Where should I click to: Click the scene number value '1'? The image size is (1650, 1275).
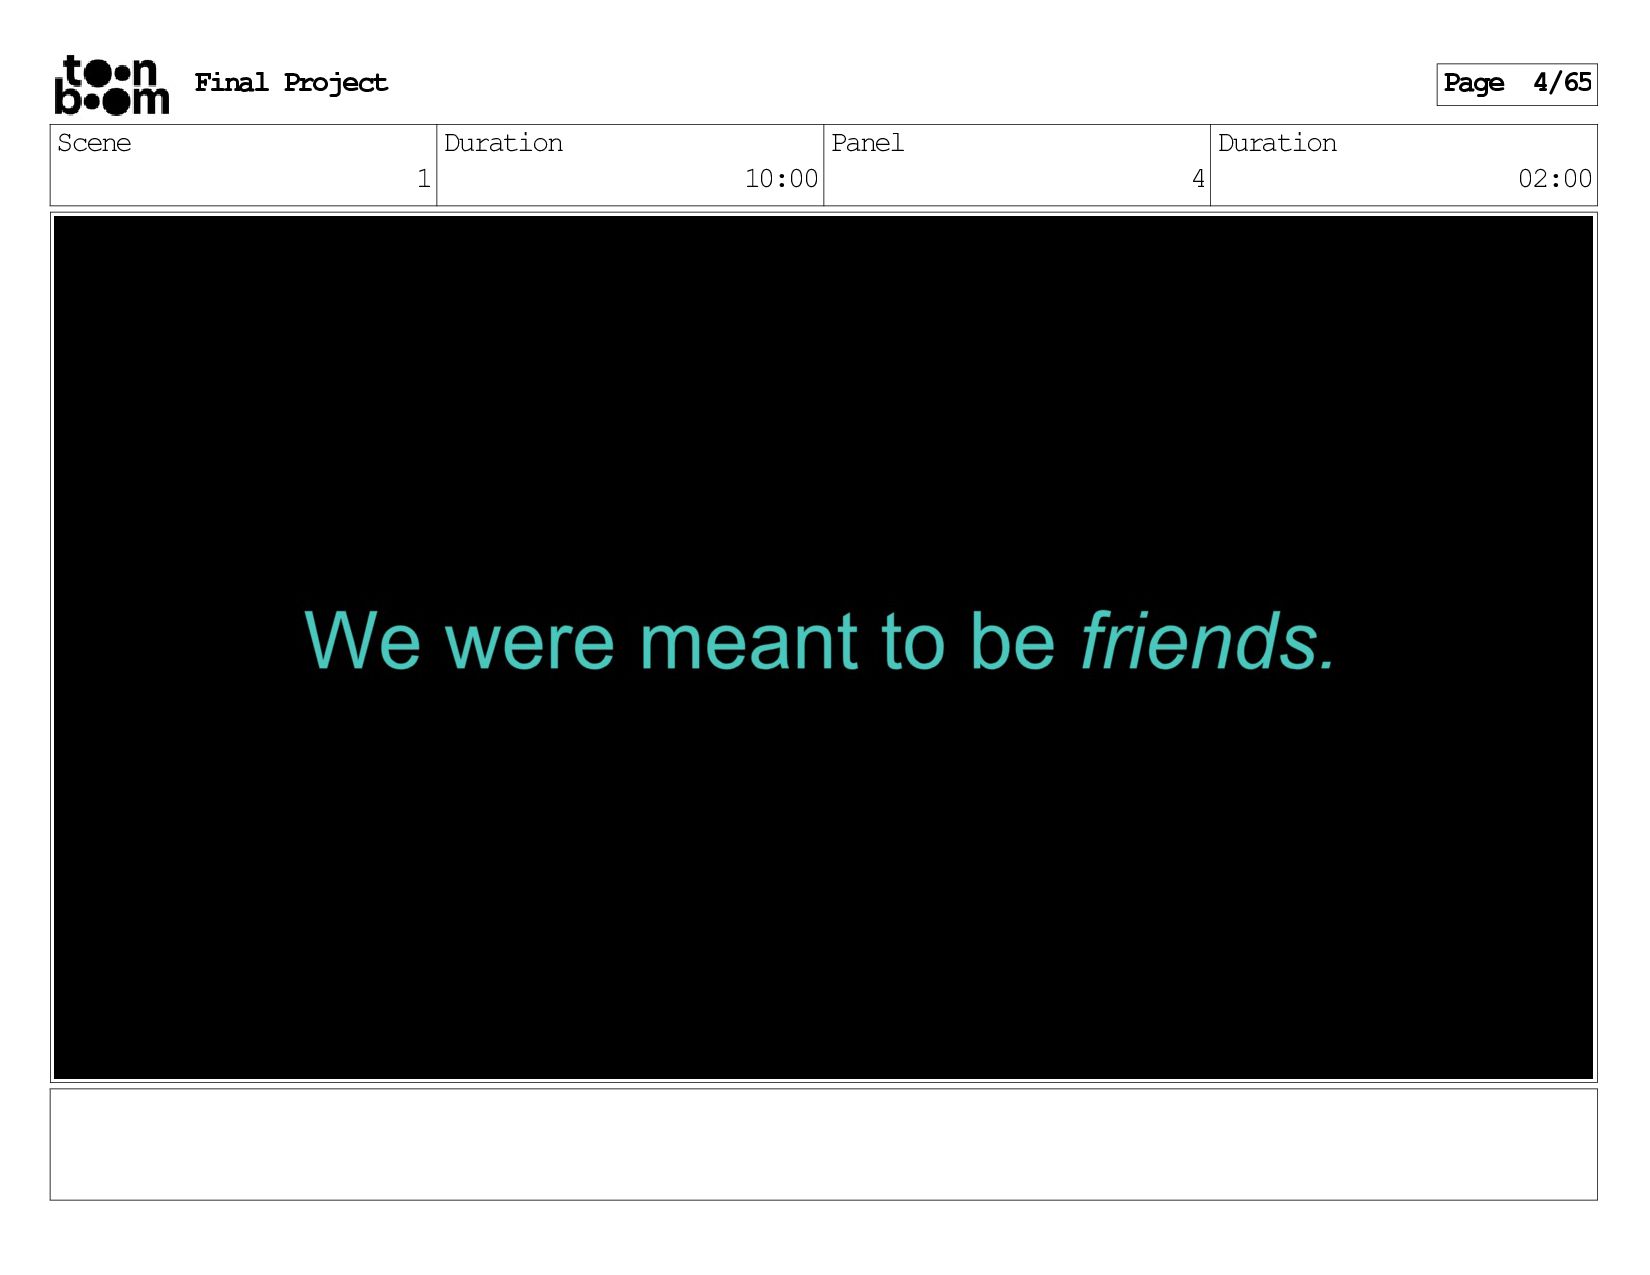tap(424, 179)
